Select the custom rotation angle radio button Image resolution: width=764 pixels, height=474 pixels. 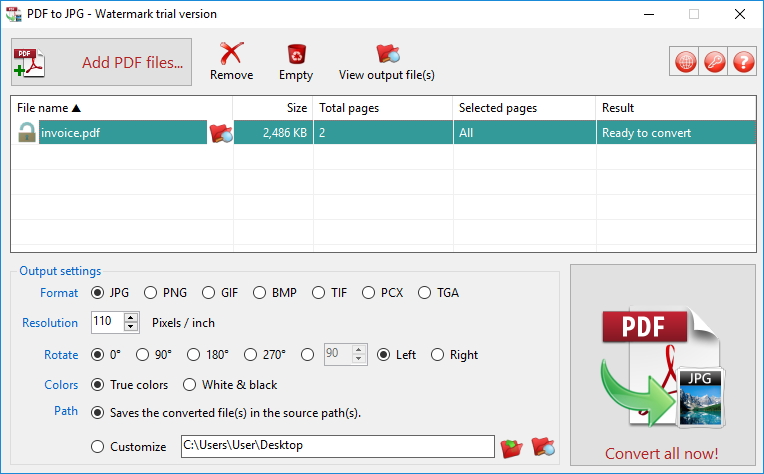click(307, 355)
